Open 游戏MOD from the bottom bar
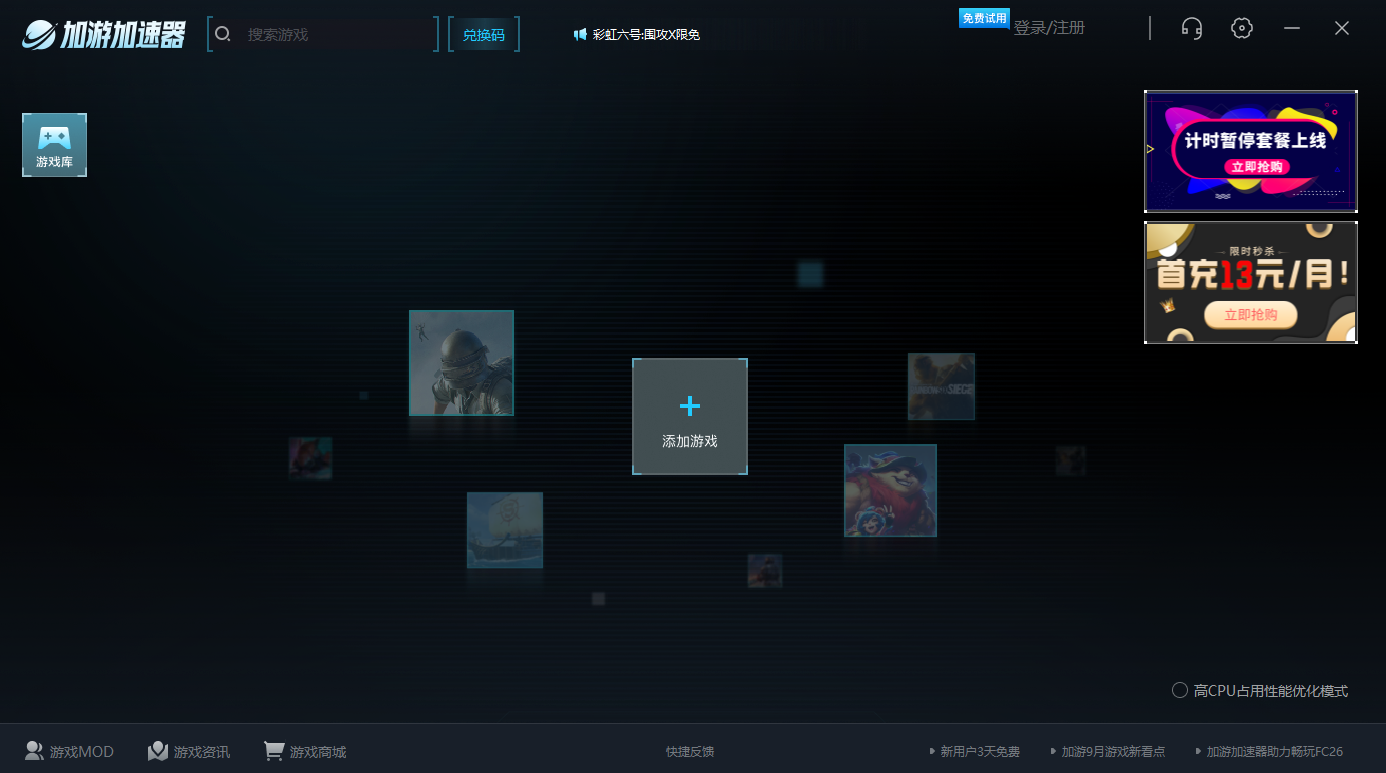The image size is (1386, 773). click(69, 751)
